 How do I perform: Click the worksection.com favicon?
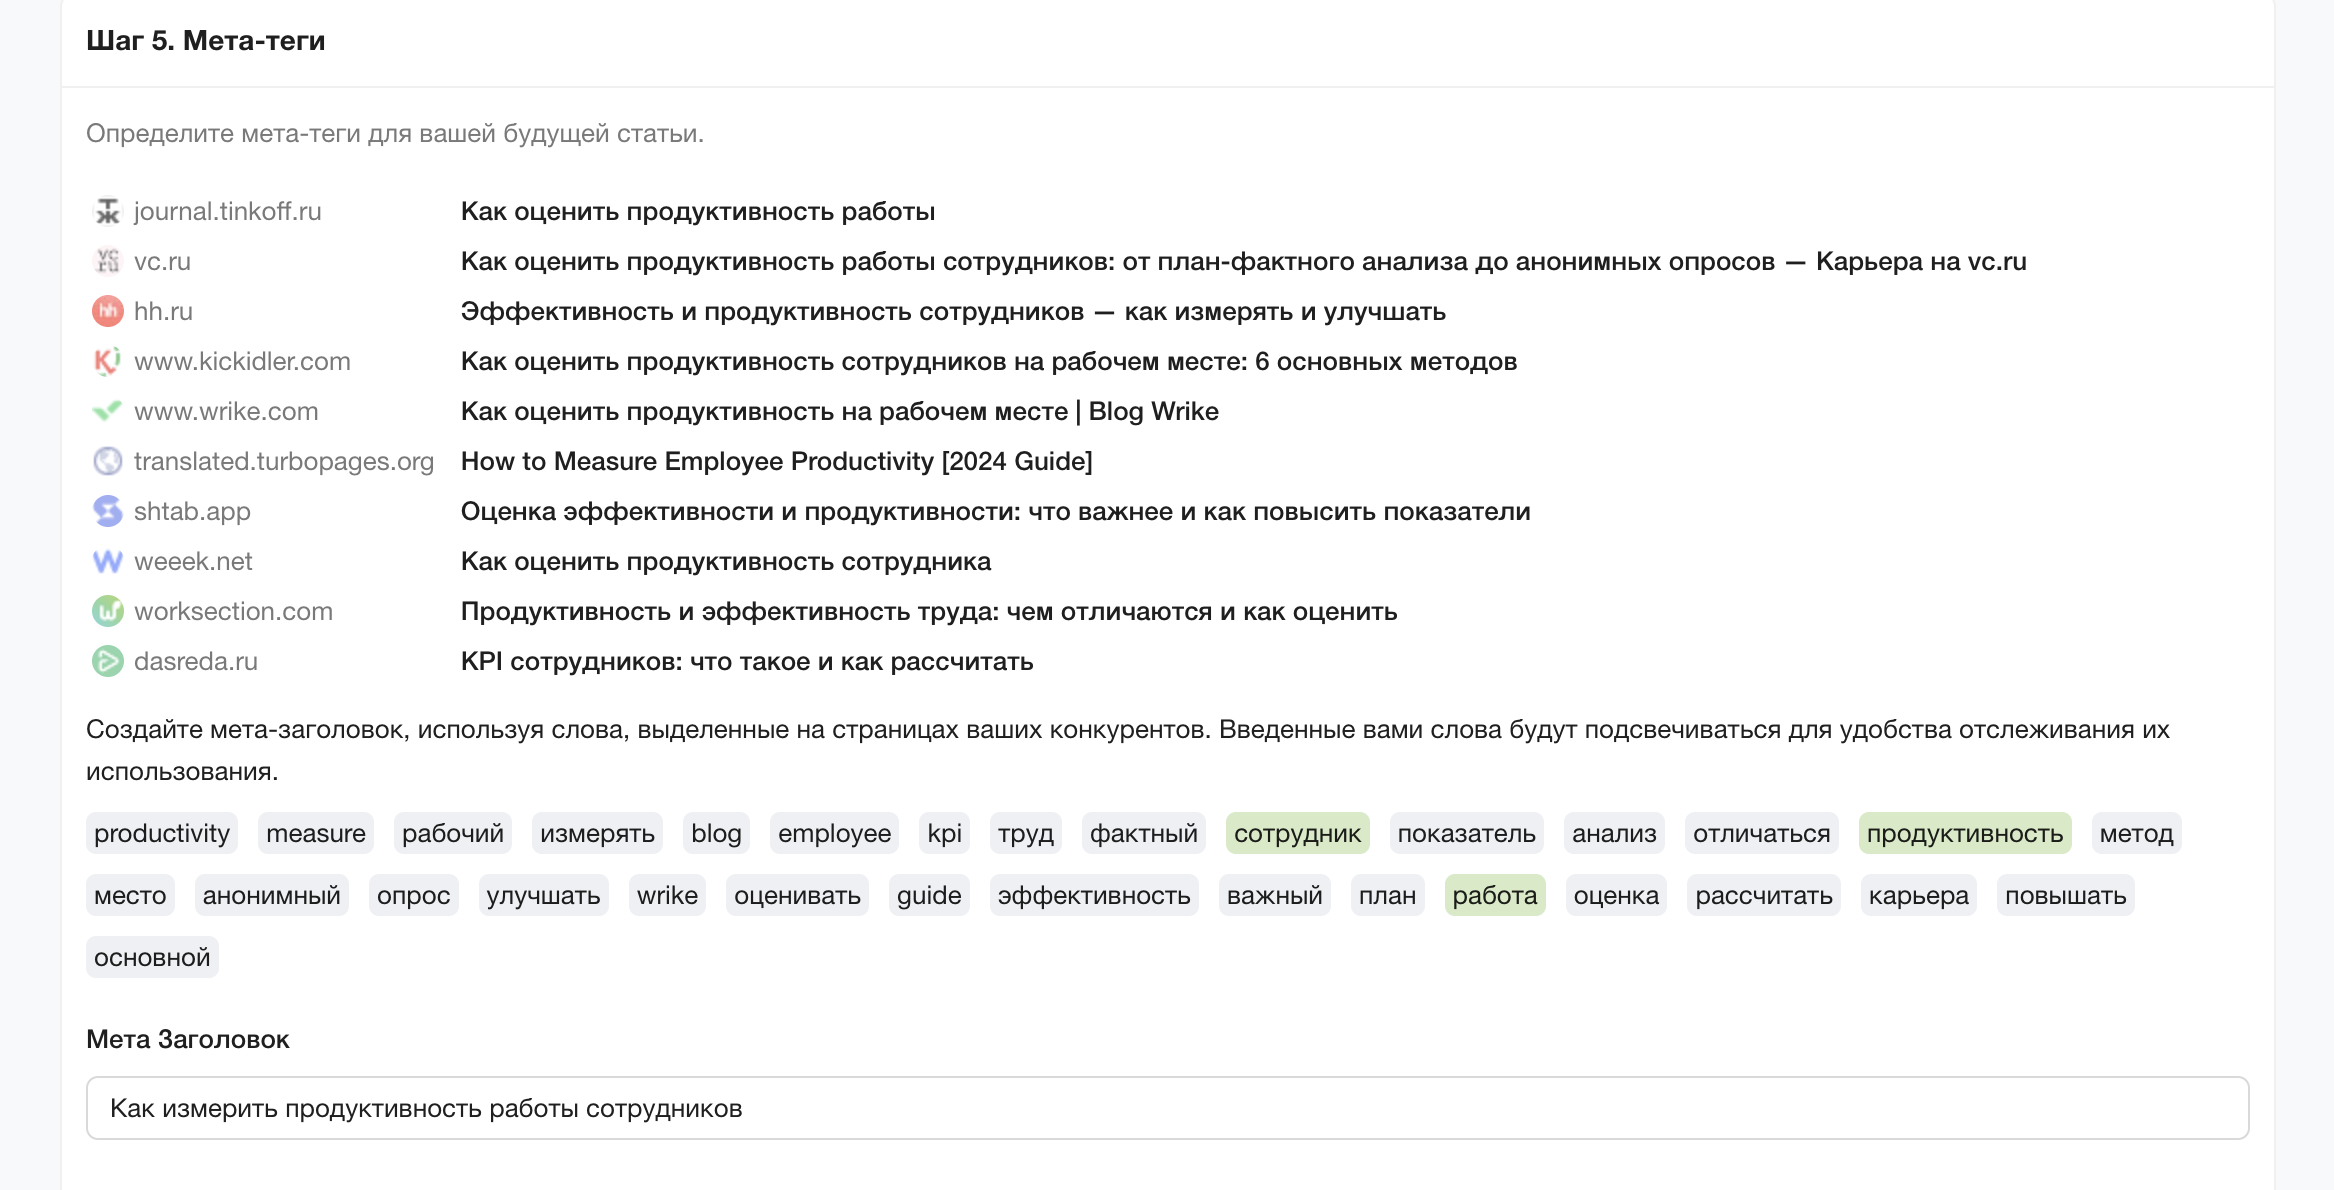point(107,611)
